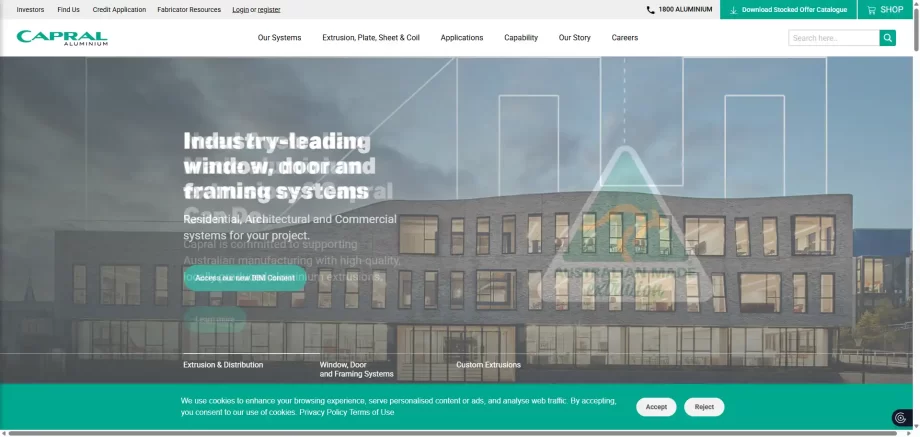Open the Our Systems menu
Image resolution: width=920 pixels, height=437 pixels.
pos(279,38)
